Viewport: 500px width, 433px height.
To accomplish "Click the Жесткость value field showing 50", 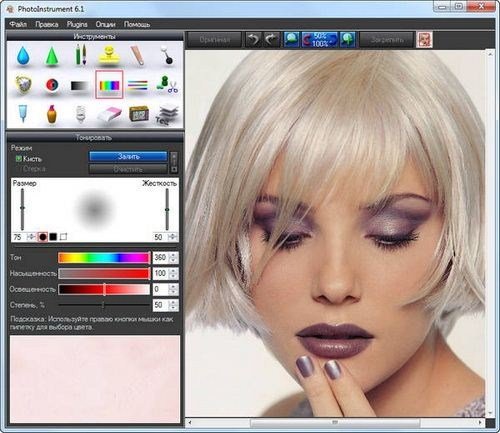I will pyautogui.click(x=159, y=237).
